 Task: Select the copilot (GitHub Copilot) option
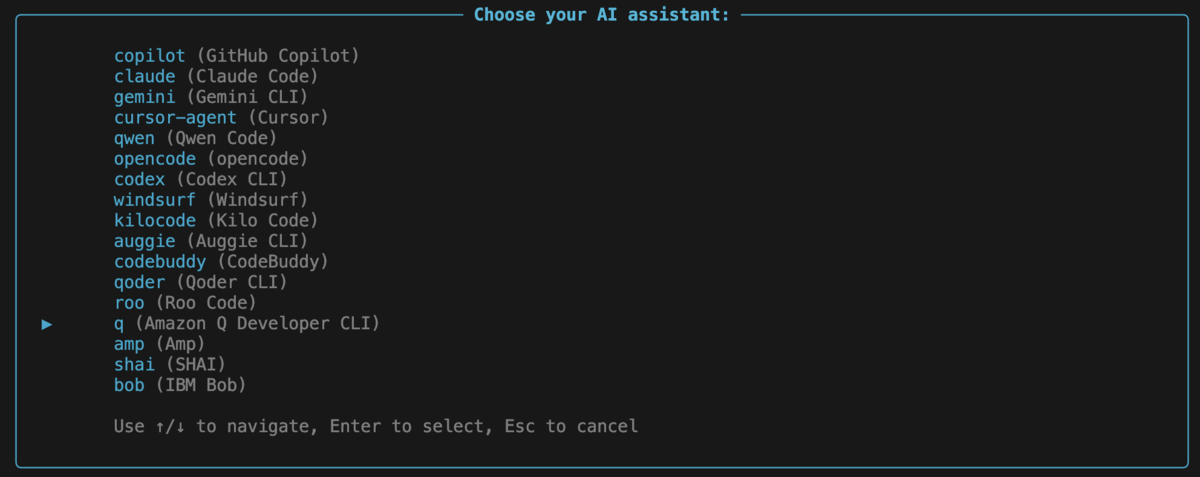coord(236,56)
